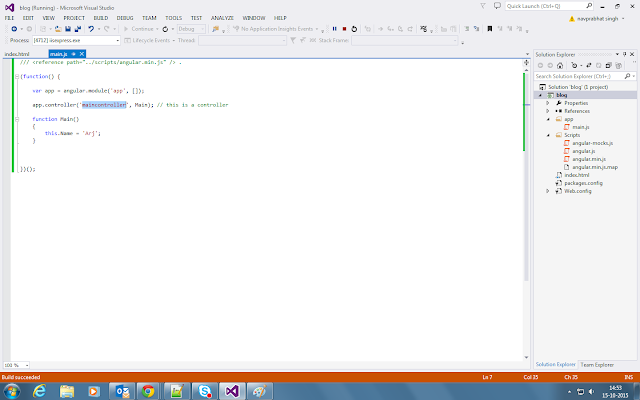Image resolution: width=640 pixels, height=400 pixels.
Task: Select main.js in Solution Explorer
Action: click(580, 127)
